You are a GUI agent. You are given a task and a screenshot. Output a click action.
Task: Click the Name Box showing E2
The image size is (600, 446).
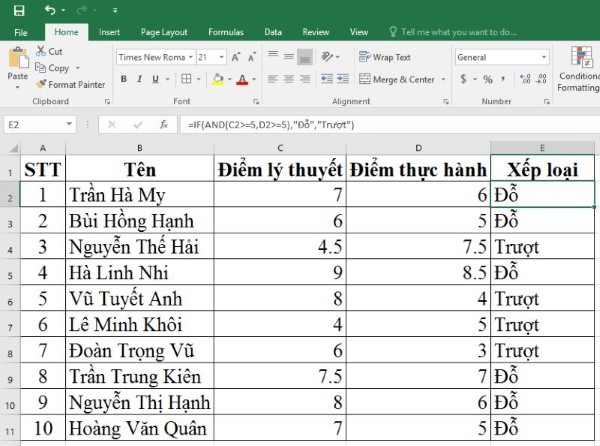pos(40,125)
